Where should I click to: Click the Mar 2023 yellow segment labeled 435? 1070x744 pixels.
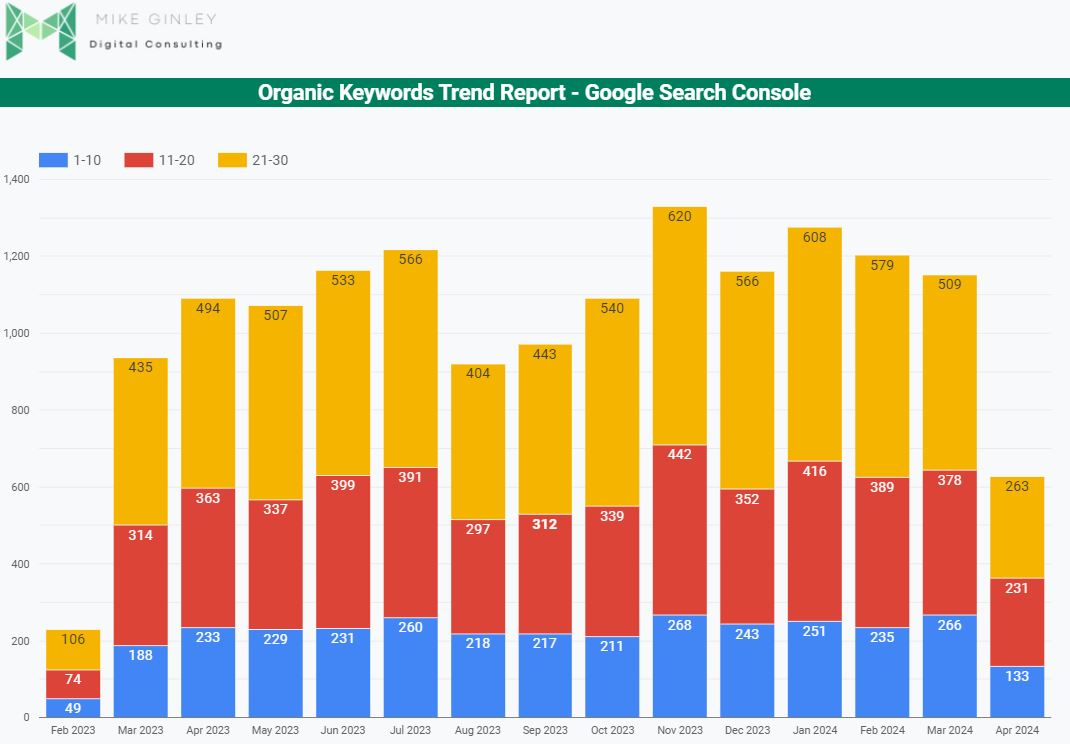click(141, 442)
